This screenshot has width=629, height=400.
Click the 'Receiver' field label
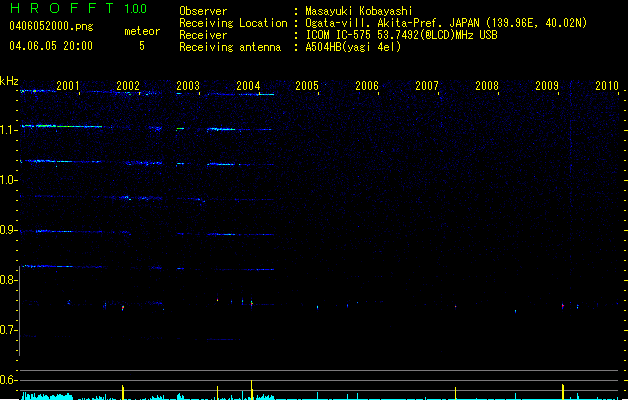(x=203, y=35)
